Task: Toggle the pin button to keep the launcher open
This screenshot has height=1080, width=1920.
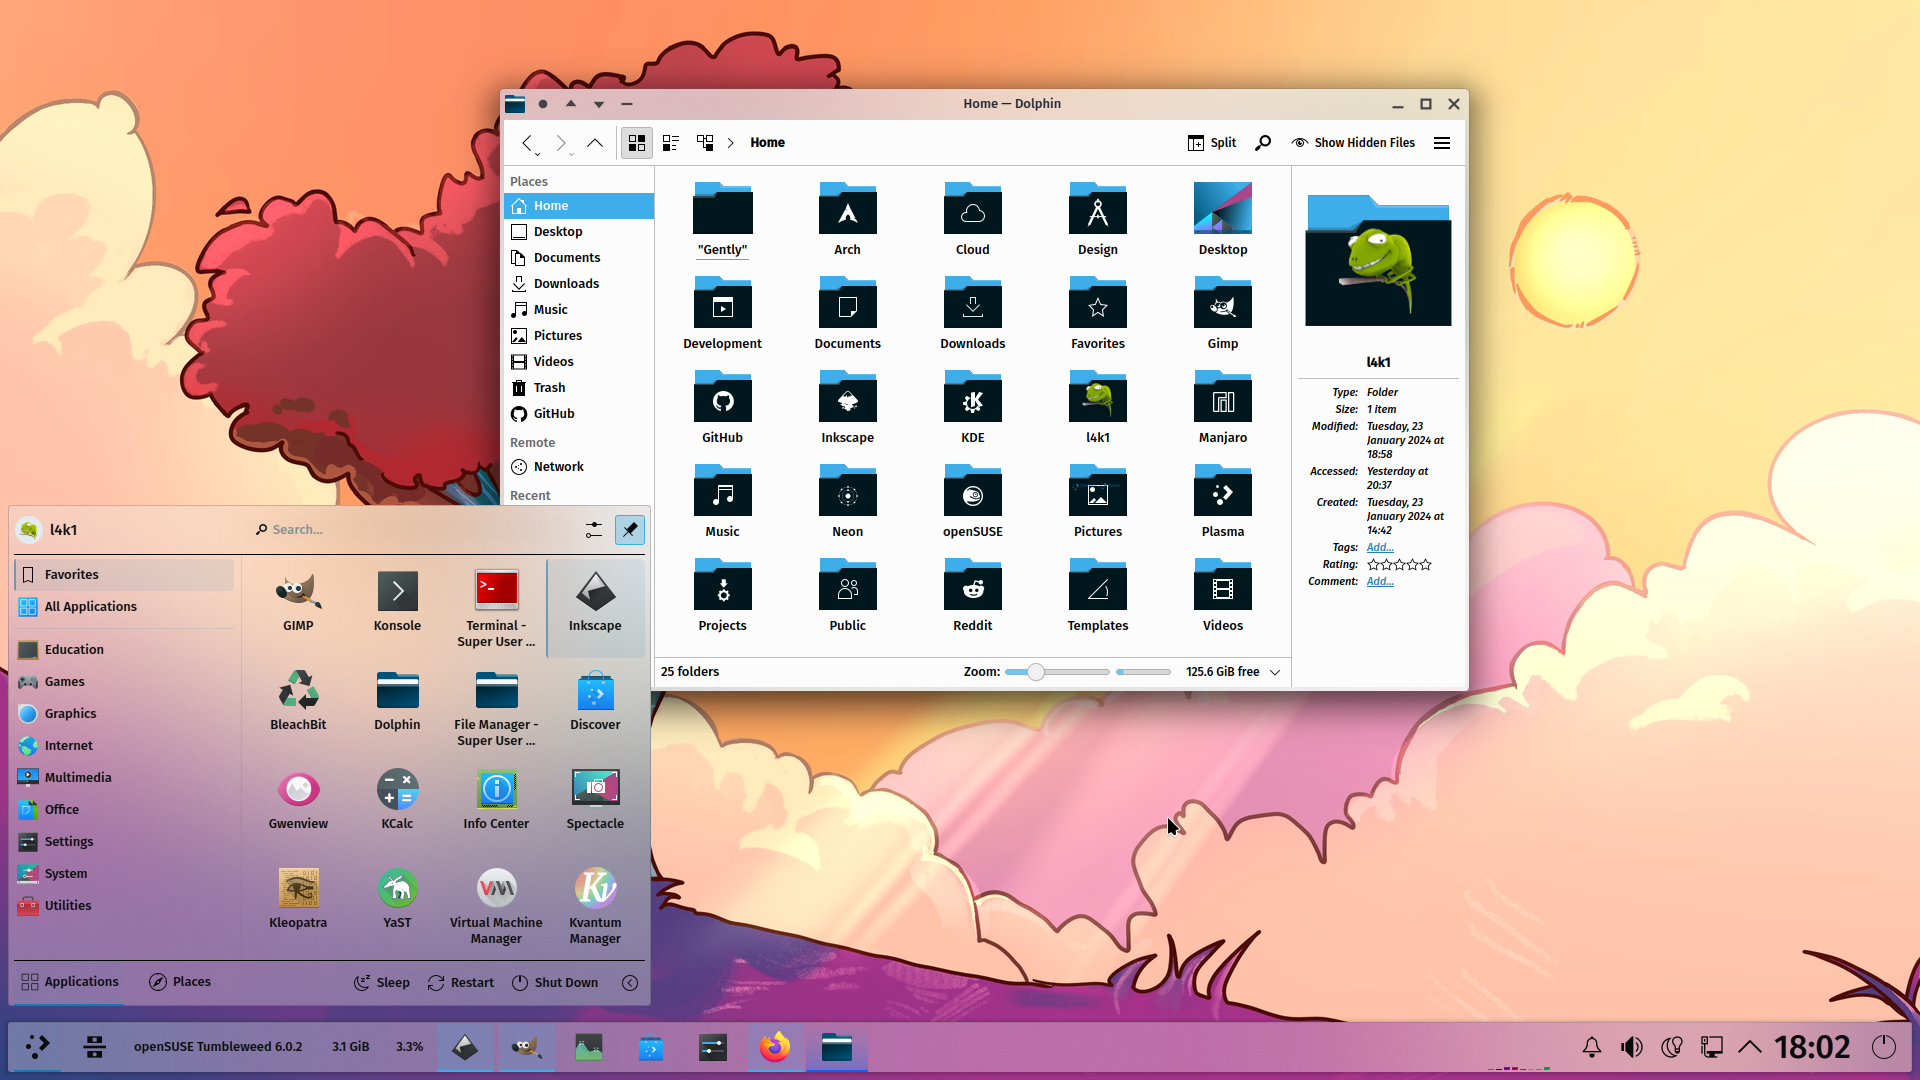Action: tap(630, 530)
